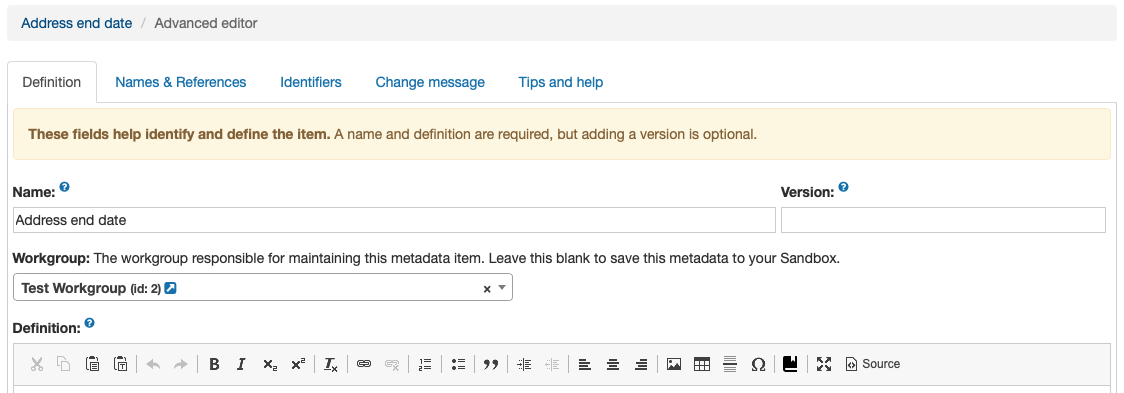The image size is (1124, 393).
Task: Click into the Version input field
Action: tap(943, 220)
